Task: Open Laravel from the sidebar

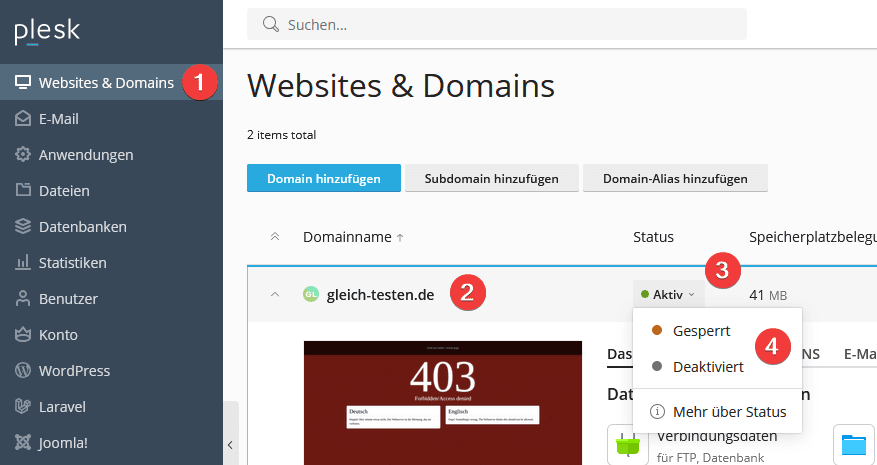Action: point(62,407)
